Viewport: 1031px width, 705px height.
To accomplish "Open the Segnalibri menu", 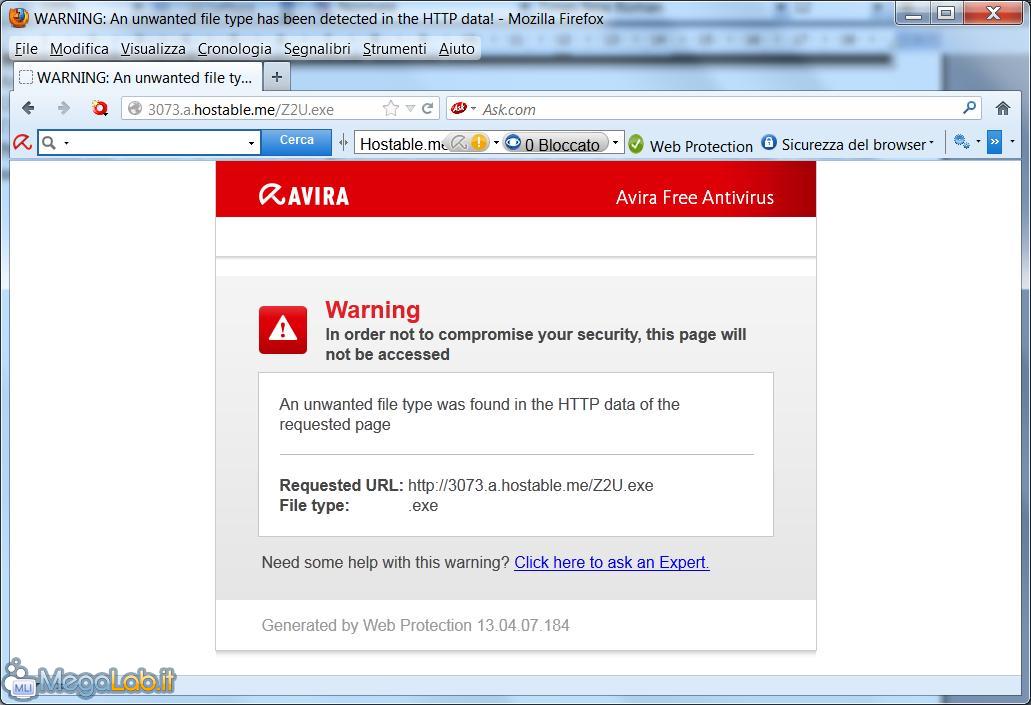I will pos(317,49).
